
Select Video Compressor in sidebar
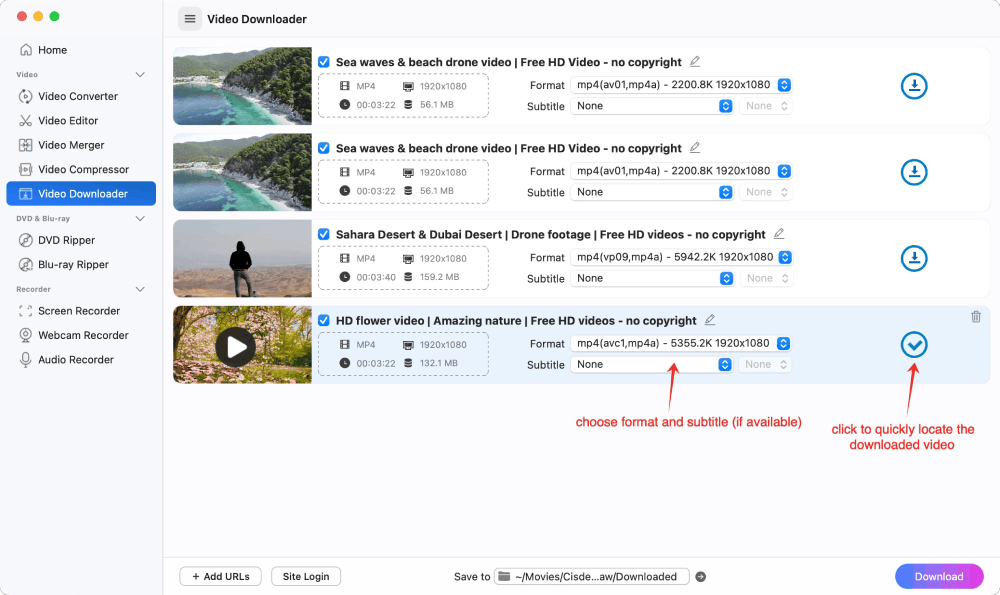pos(81,169)
